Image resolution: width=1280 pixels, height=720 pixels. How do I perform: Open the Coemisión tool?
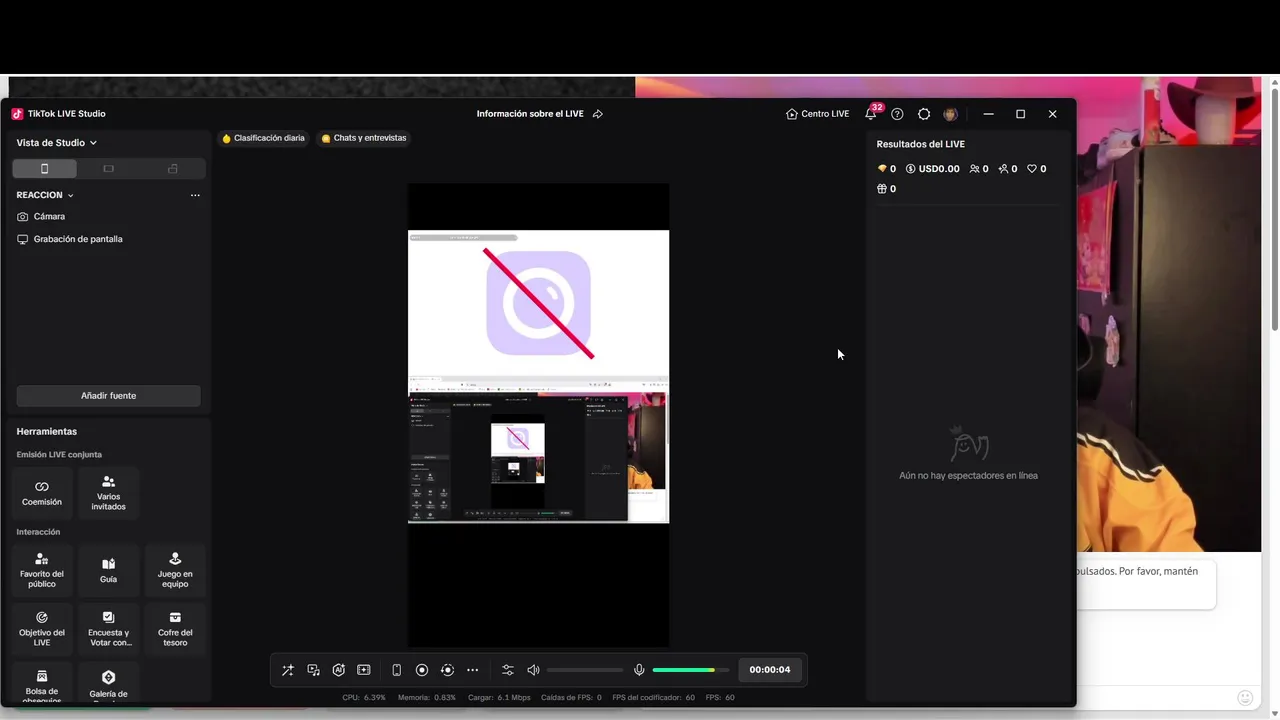[42, 493]
